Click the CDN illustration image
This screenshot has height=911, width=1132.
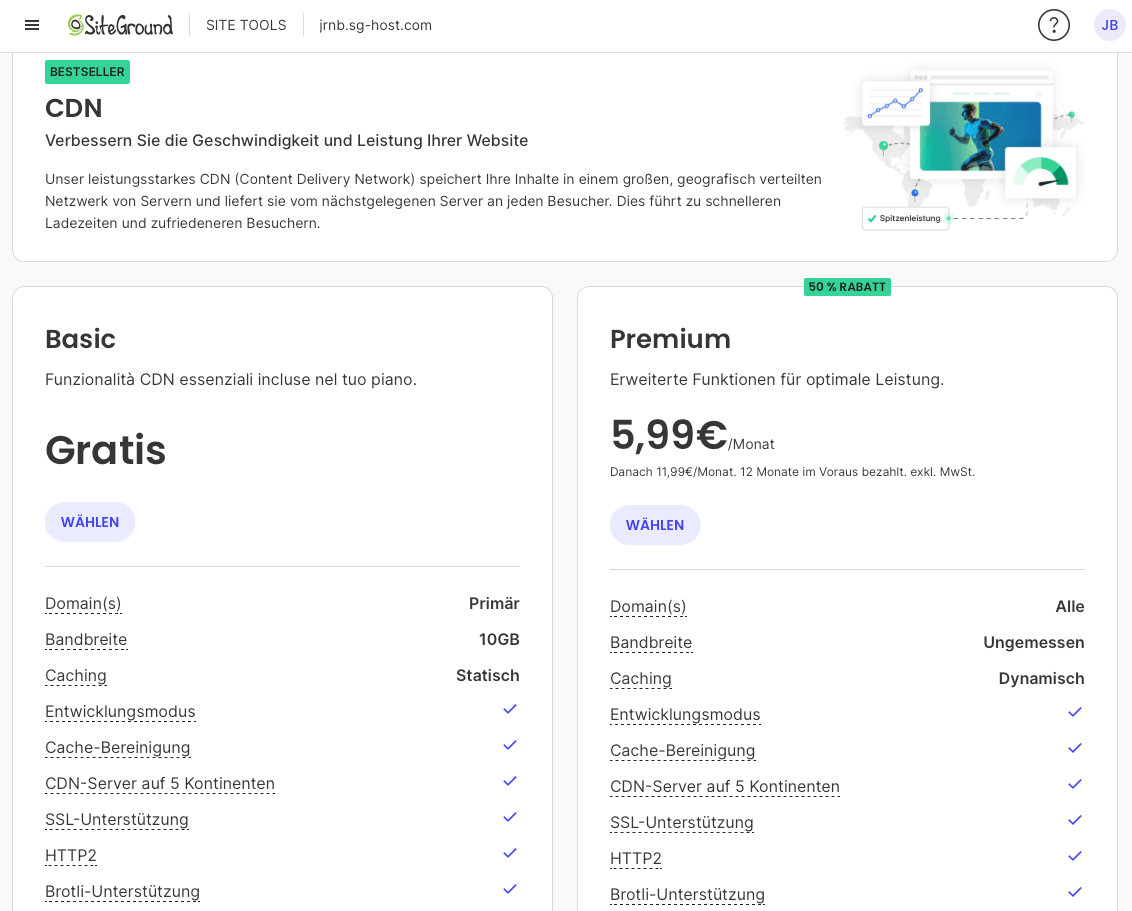pyautogui.click(x=963, y=150)
